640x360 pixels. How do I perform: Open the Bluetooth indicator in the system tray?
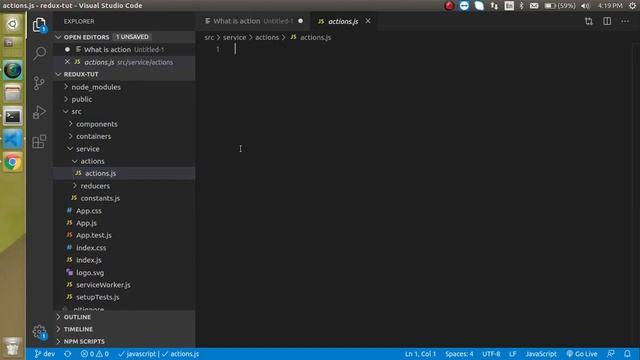(521, 5)
